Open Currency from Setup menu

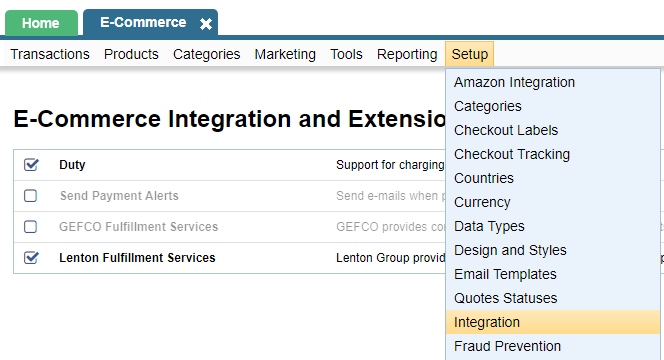pyautogui.click(x=553, y=202)
